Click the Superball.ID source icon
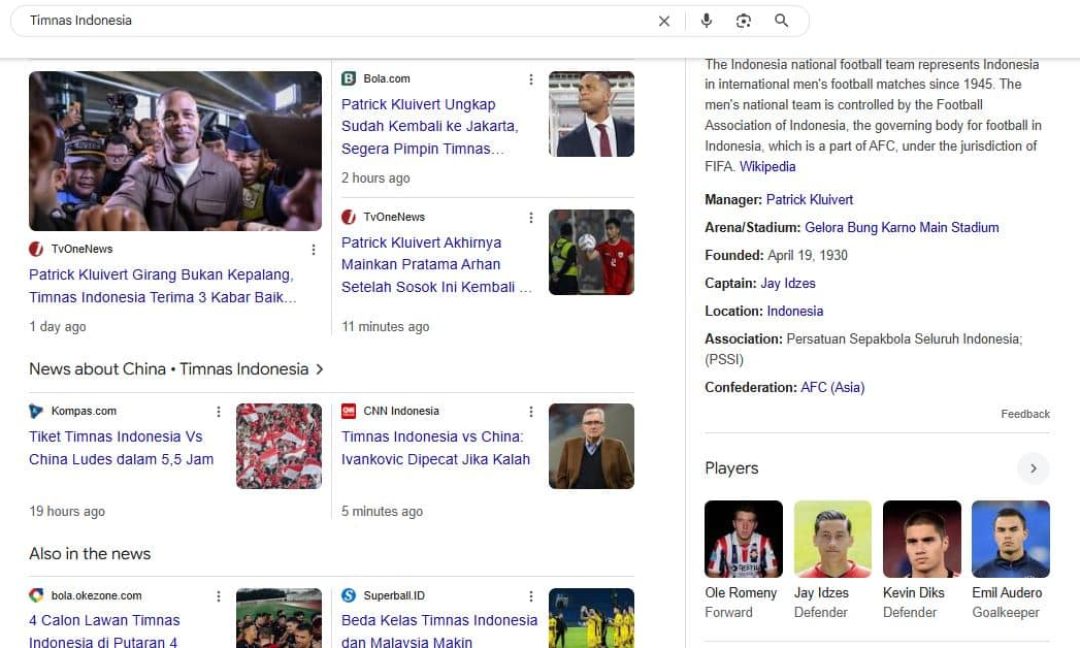The width and height of the screenshot is (1080, 648). point(348,594)
